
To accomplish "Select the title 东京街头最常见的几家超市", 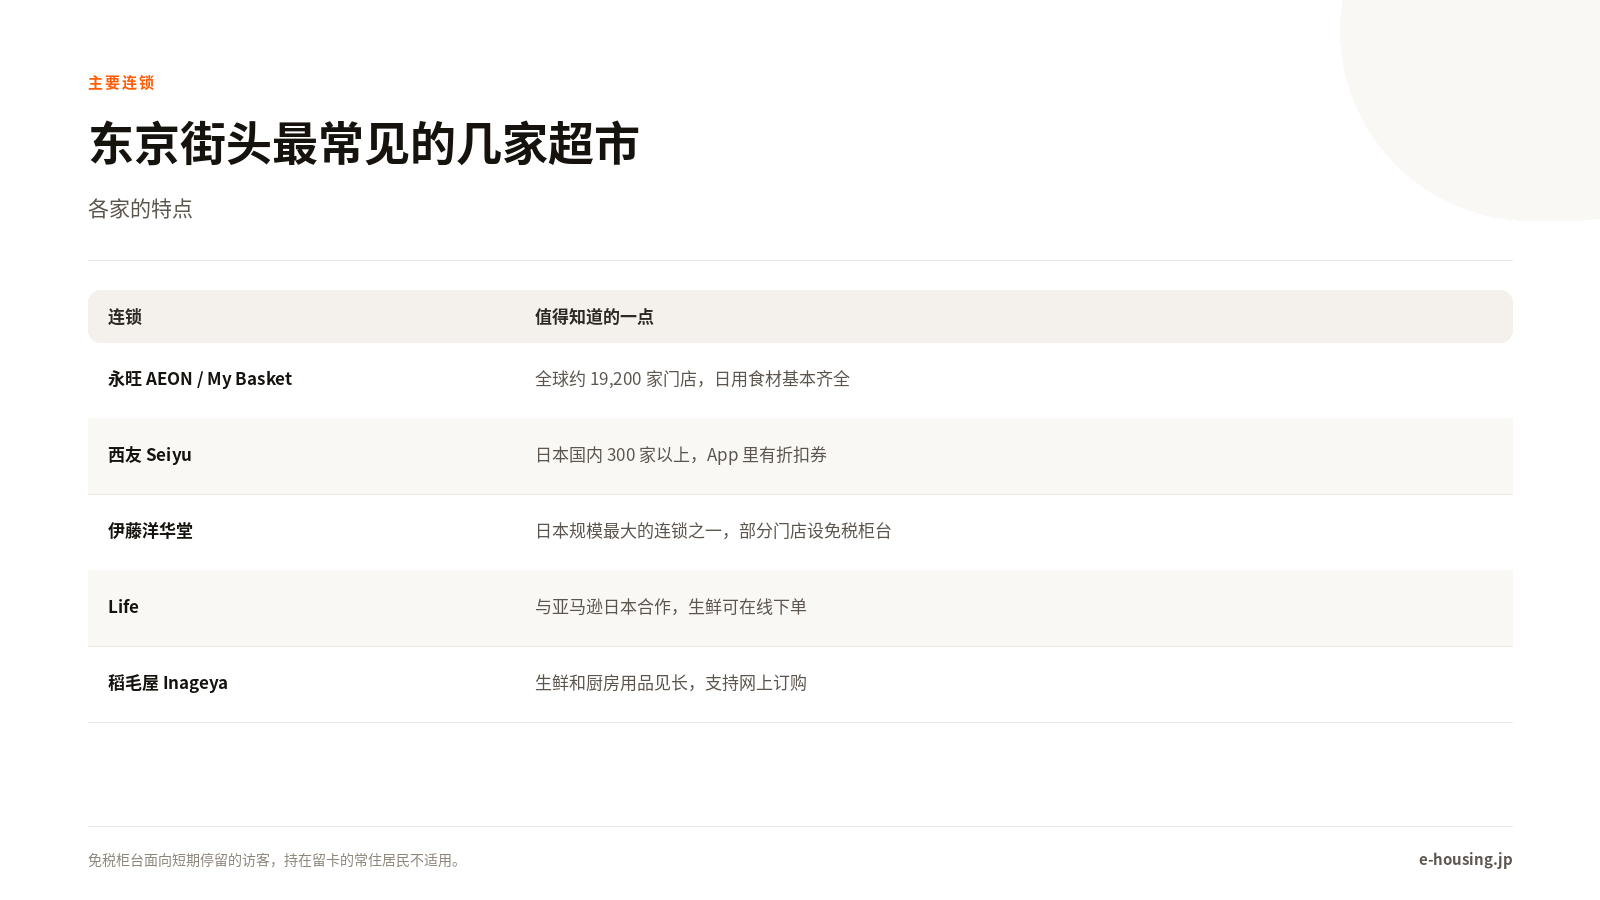I will [364, 144].
